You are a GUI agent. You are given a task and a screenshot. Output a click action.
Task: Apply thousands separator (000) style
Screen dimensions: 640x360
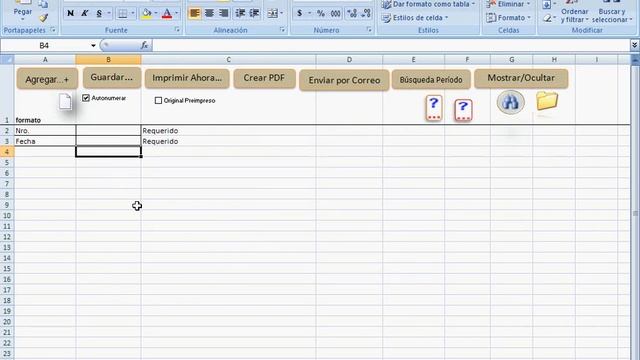point(336,13)
